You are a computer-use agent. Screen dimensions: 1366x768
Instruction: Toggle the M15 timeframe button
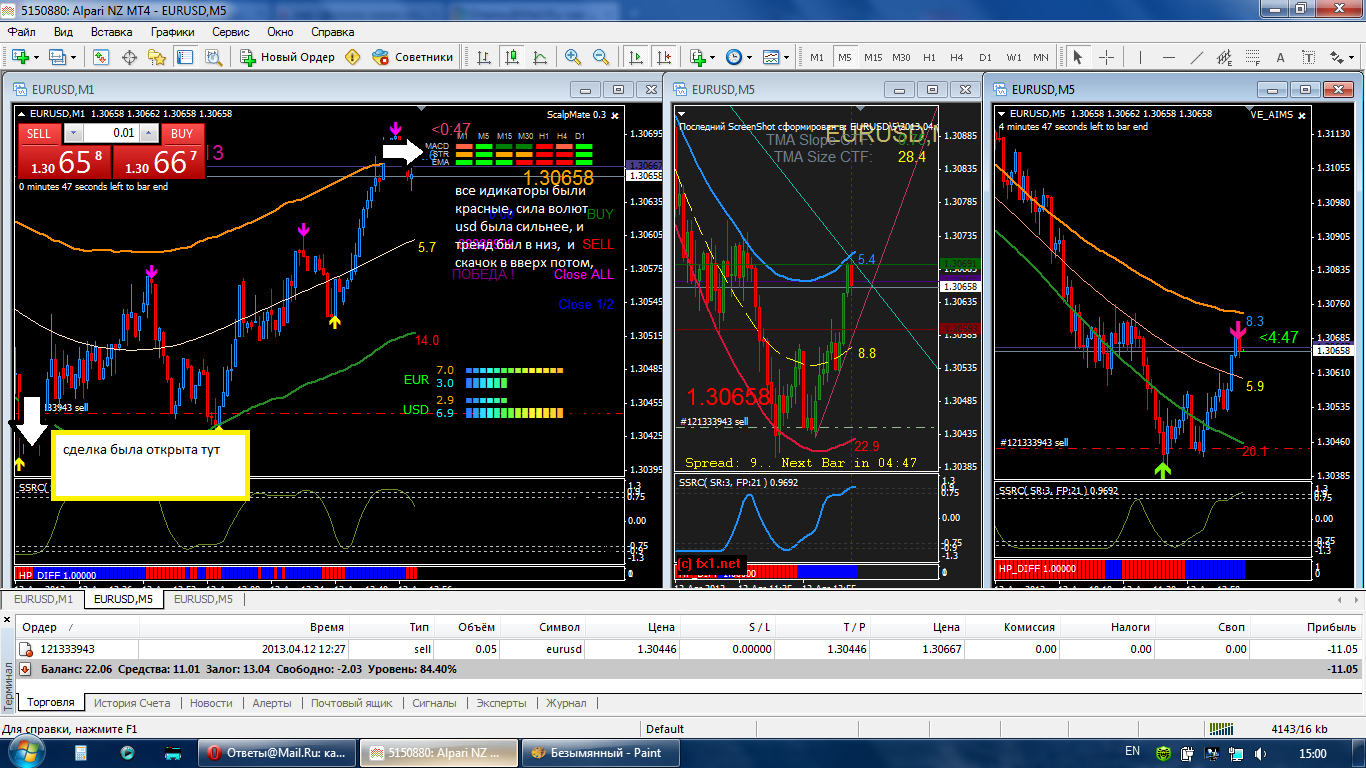pos(873,57)
